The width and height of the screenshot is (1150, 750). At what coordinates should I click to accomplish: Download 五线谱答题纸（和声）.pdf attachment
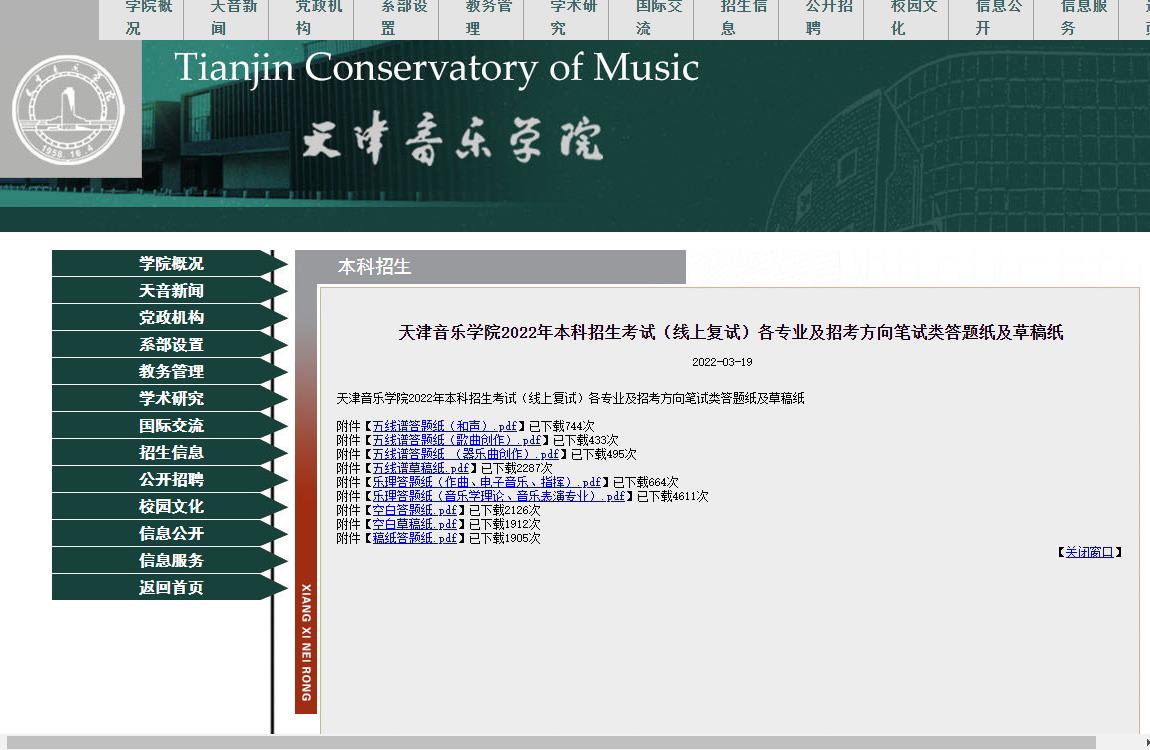pyautogui.click(x=444, y=426)
